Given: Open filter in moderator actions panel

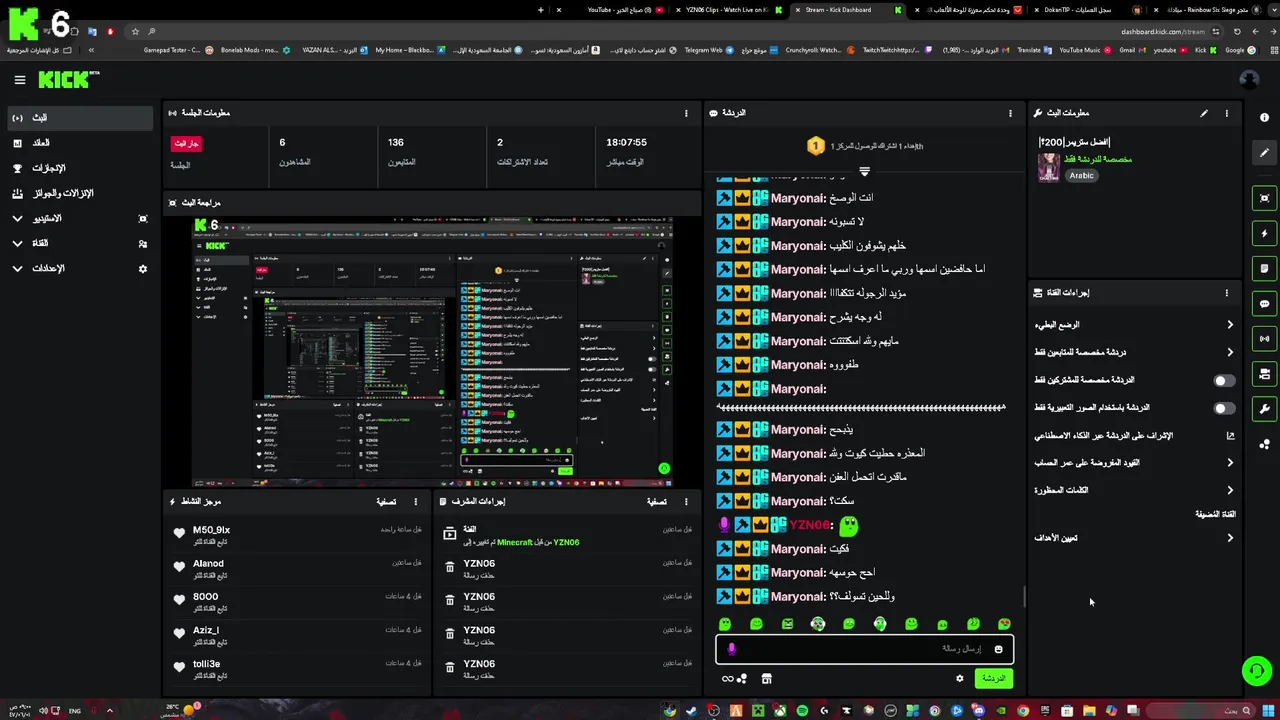Looking at the screenshot, I should [656, 502].
